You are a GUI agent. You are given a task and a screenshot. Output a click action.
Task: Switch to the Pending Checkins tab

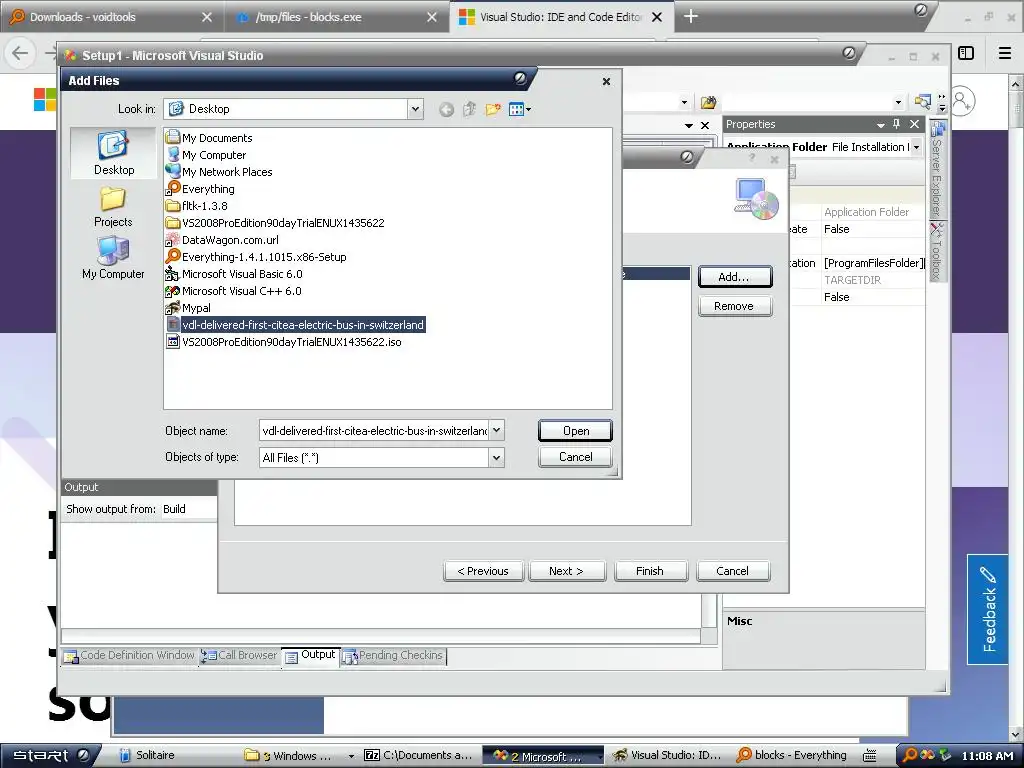point(392,656)
